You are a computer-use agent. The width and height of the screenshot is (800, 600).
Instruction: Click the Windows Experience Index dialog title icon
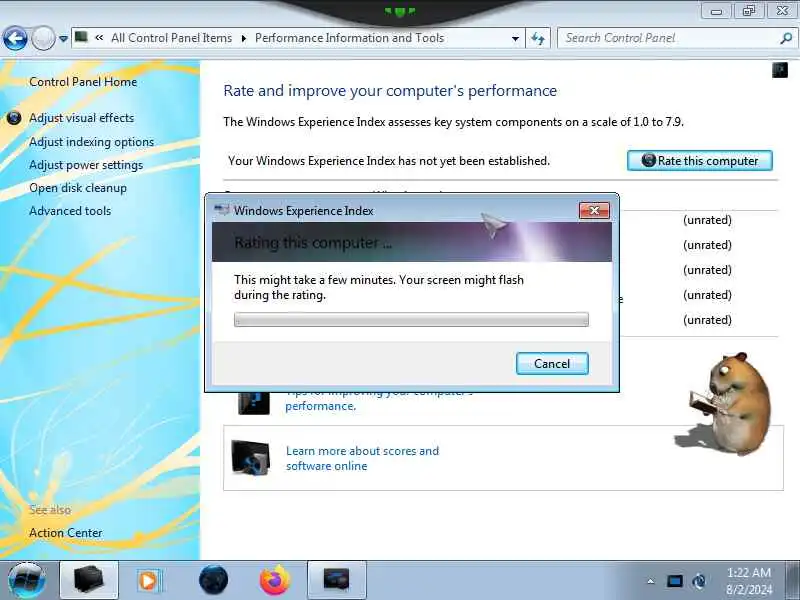click(x=222, y=210)
